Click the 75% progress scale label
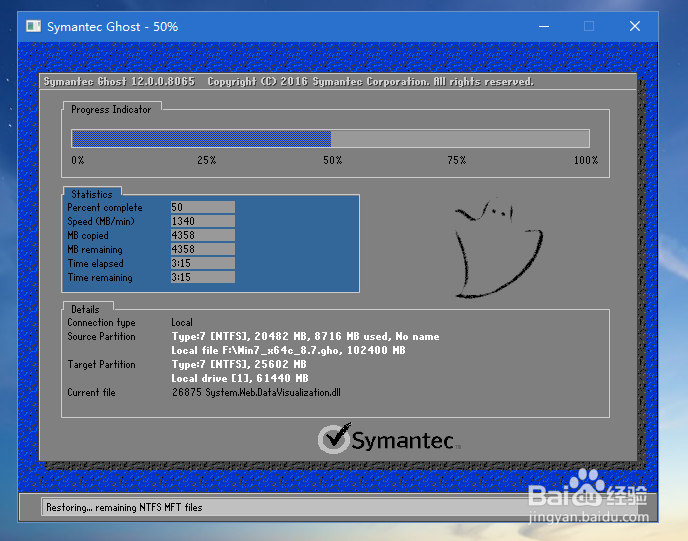 click(457, 160)
